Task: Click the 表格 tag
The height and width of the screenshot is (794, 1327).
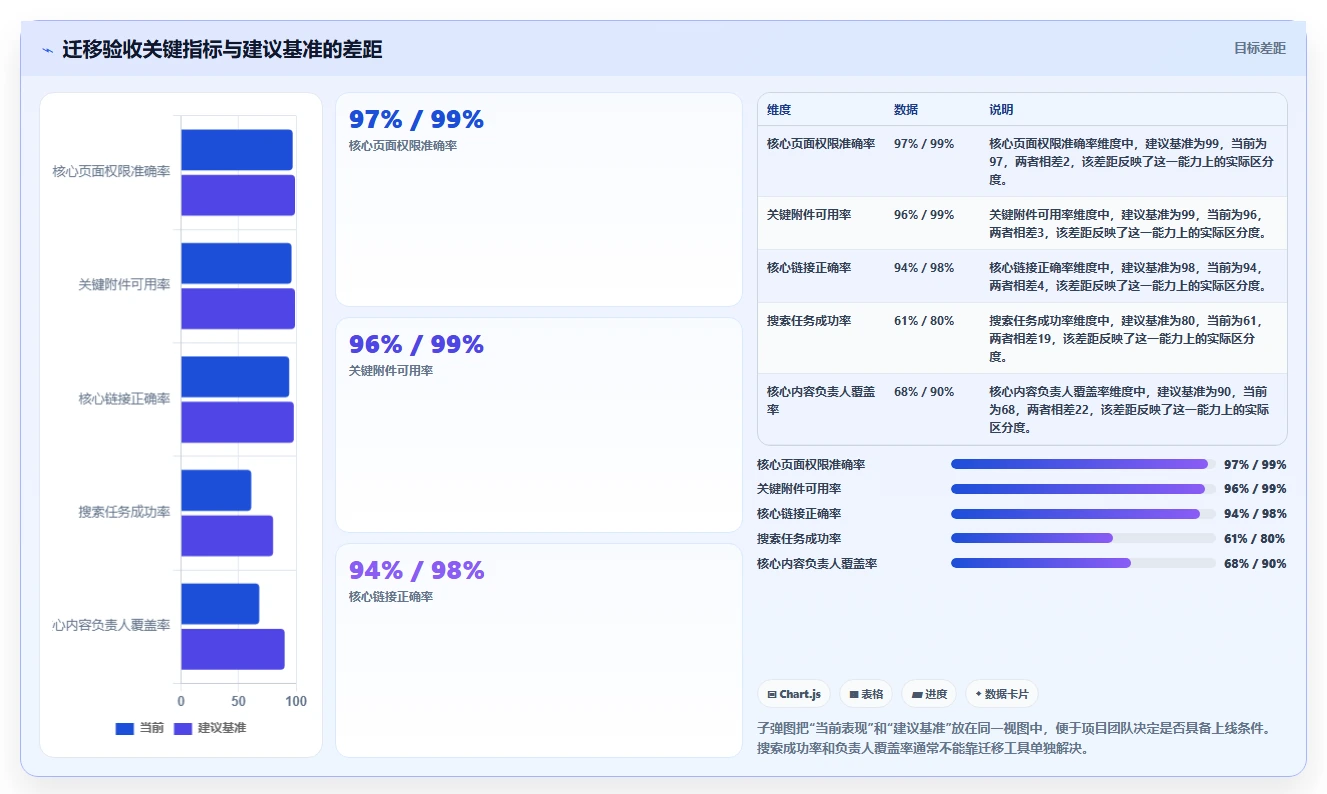Action: click(x=866, y=694)
